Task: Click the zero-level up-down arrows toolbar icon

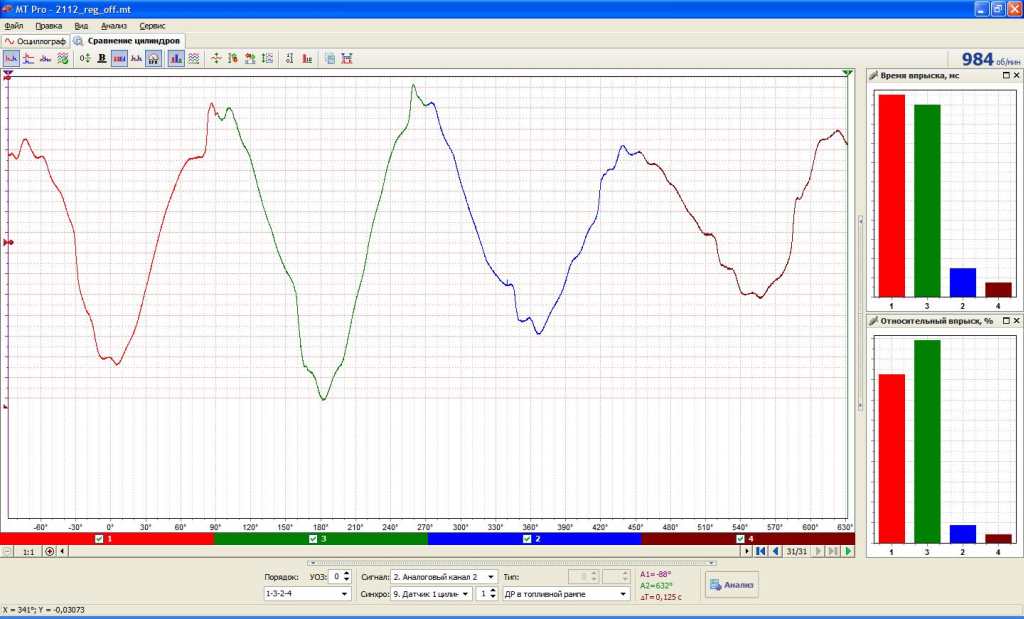Action: coord(85,59)
